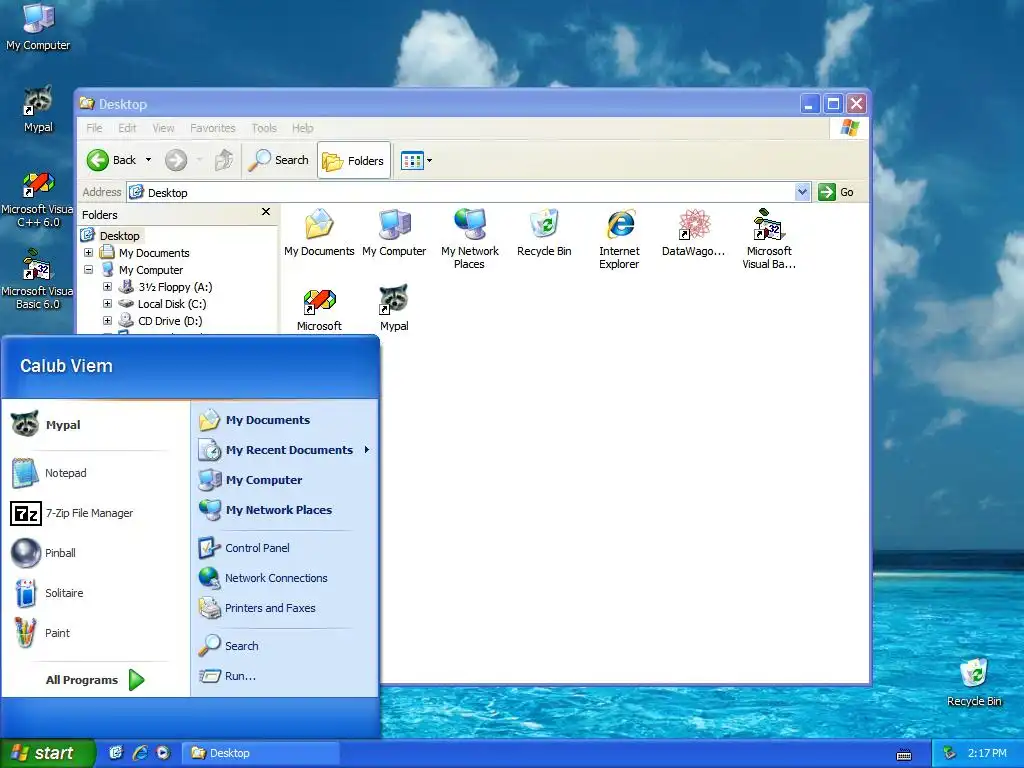Open Notepad from Start menu
Viewport: 1024px width, 768px height.
[x=91, y=473]
